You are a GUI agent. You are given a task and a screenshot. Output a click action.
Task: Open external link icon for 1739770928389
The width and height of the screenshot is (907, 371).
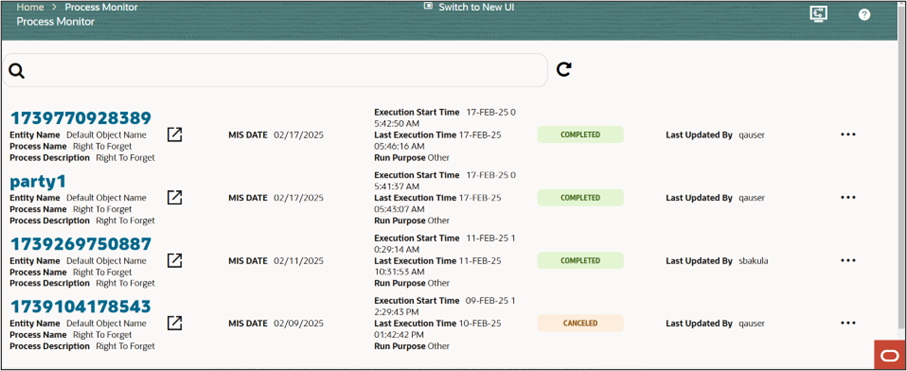coord(175,135)
